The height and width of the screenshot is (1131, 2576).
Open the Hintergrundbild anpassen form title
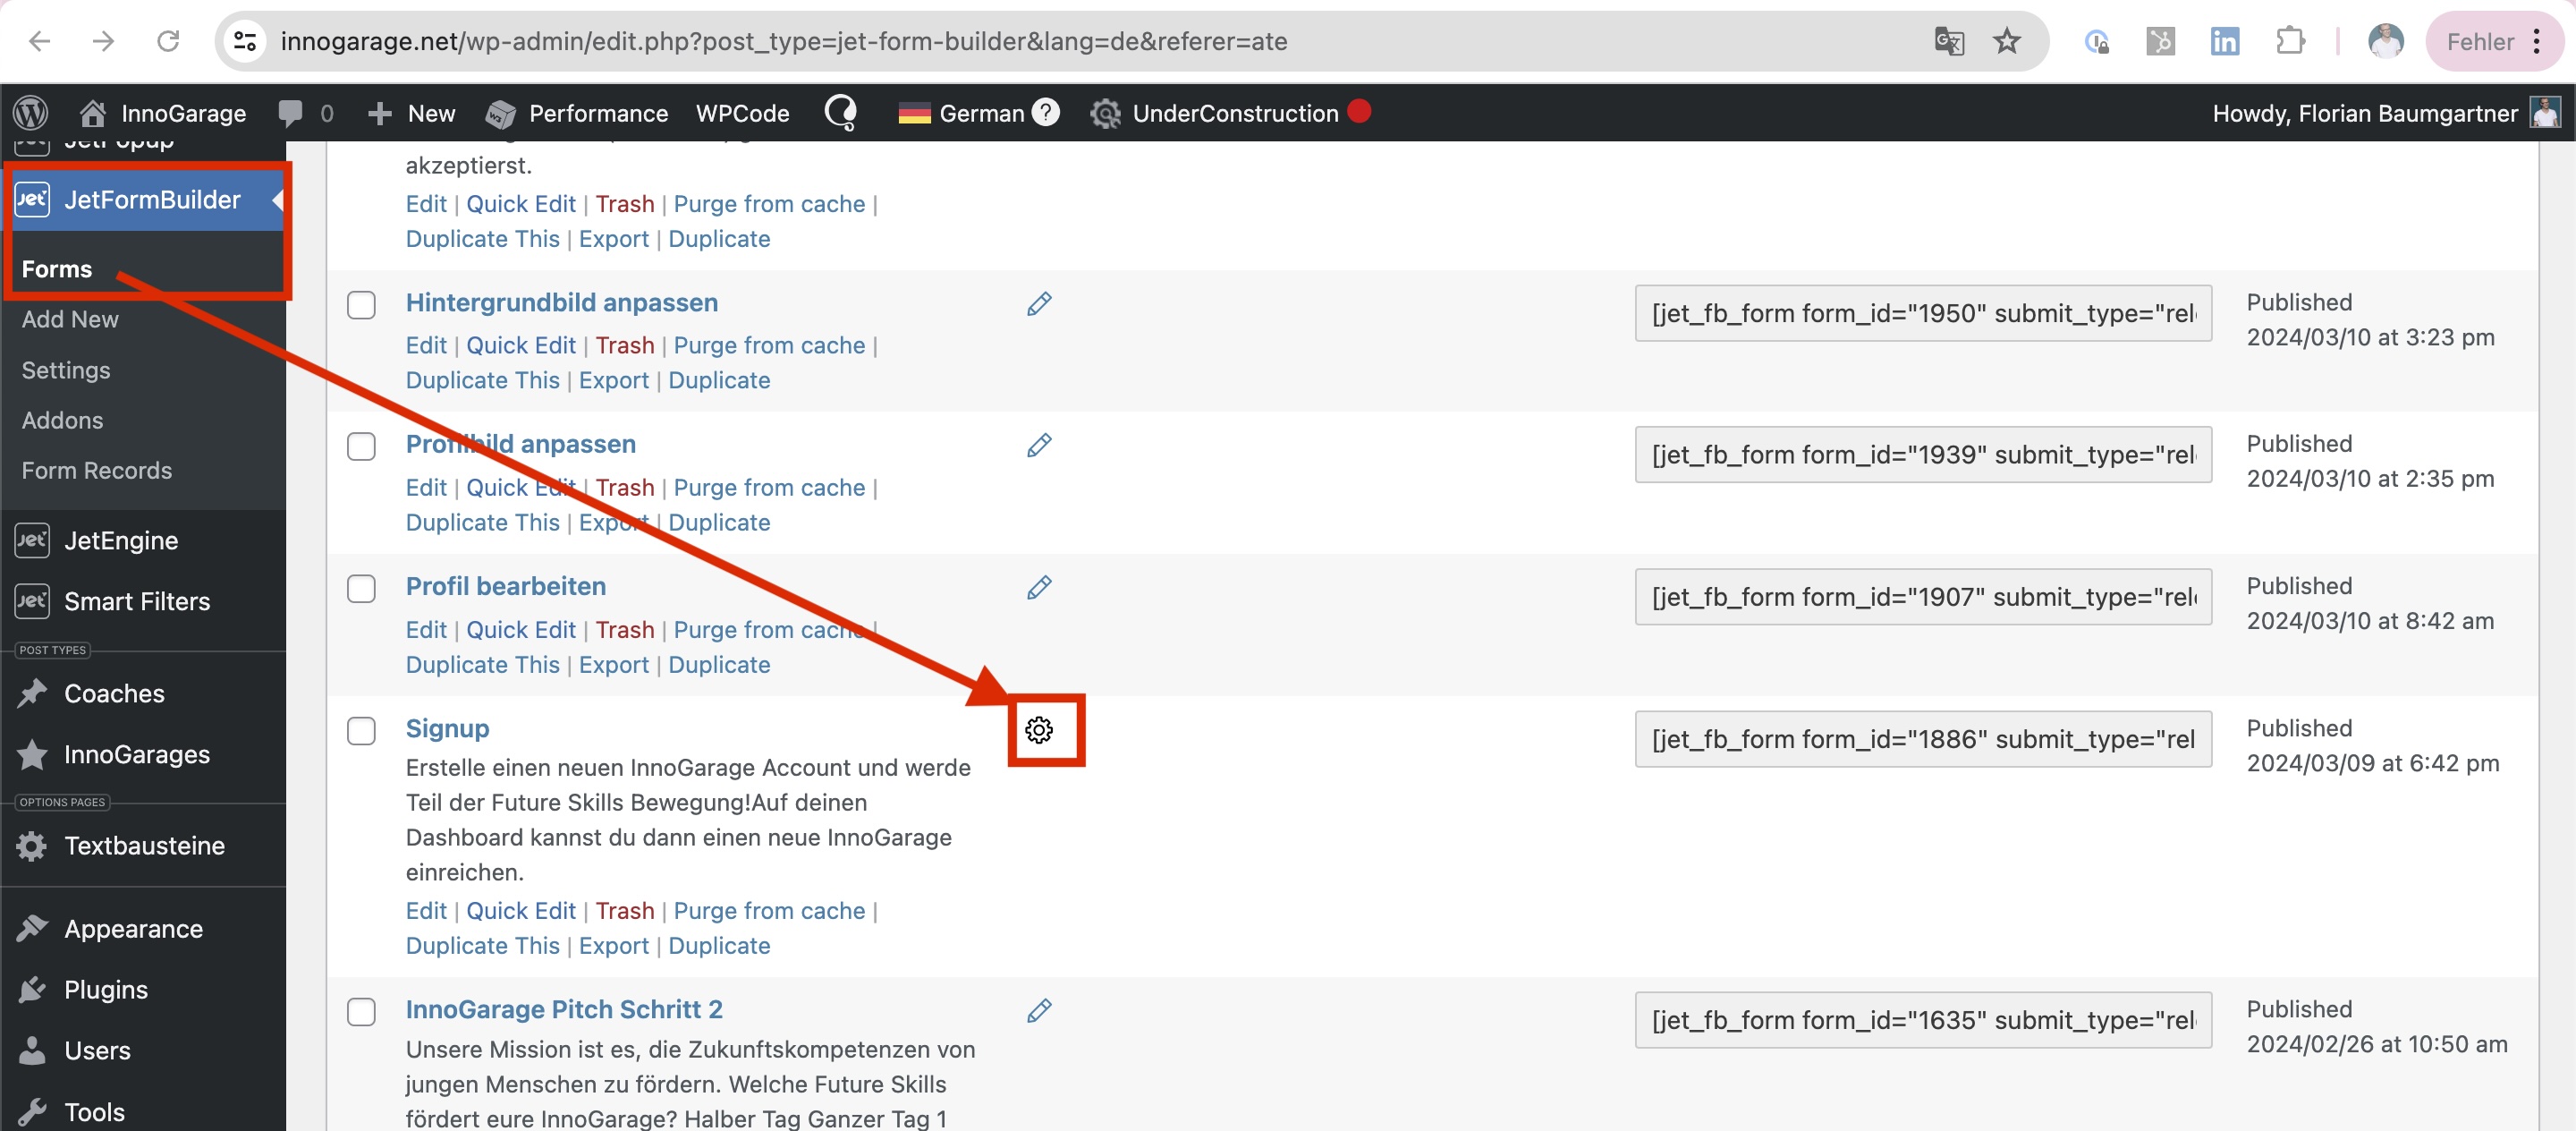(561, 302)
